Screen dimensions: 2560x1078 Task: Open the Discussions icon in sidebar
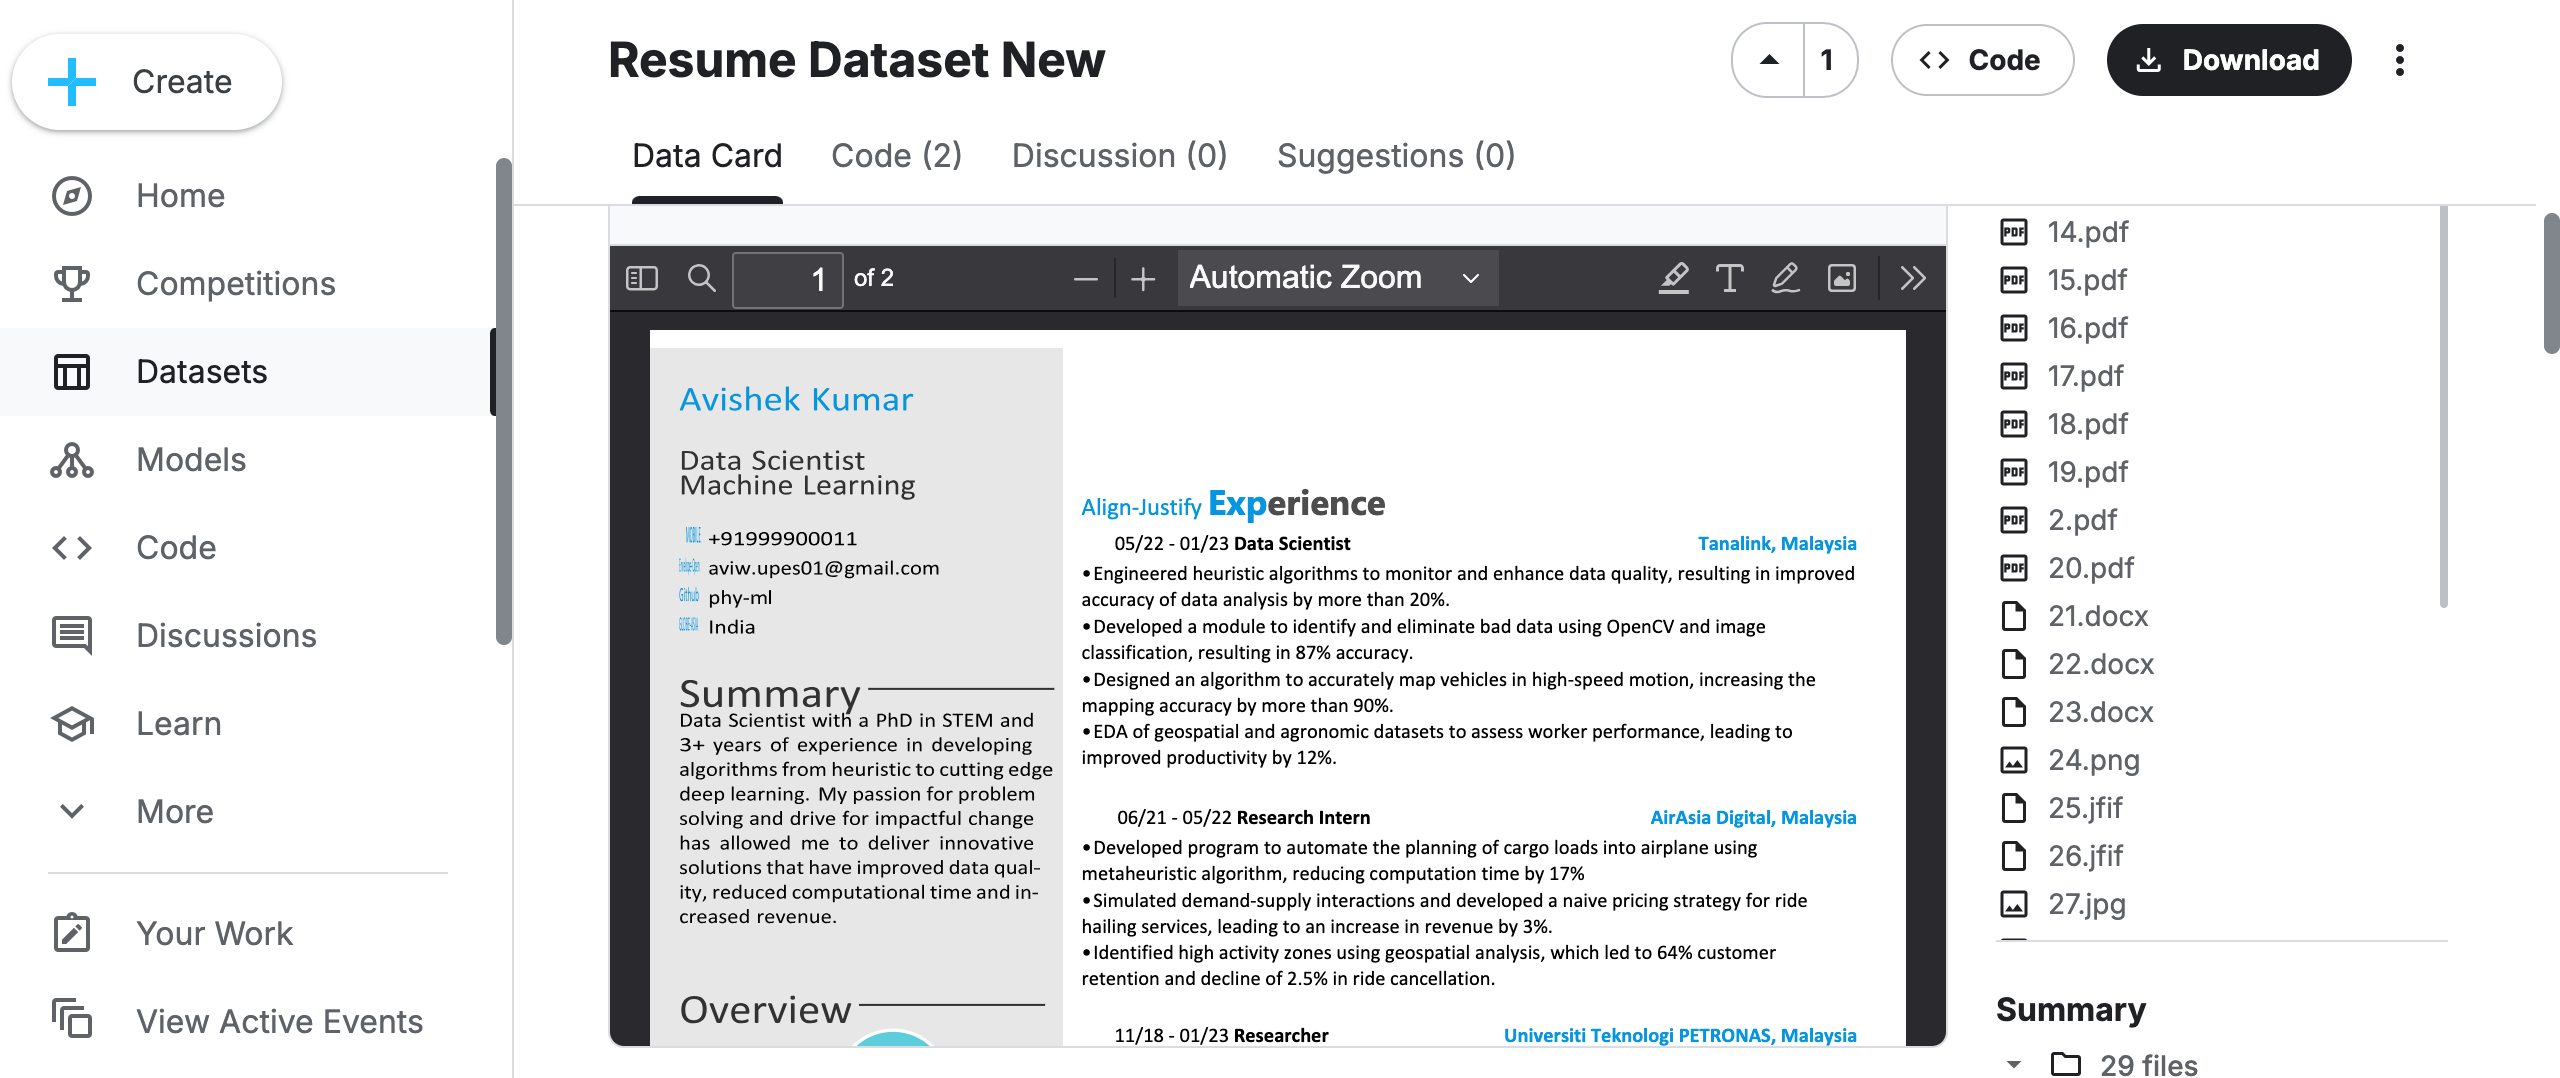[x=72, y=636]
